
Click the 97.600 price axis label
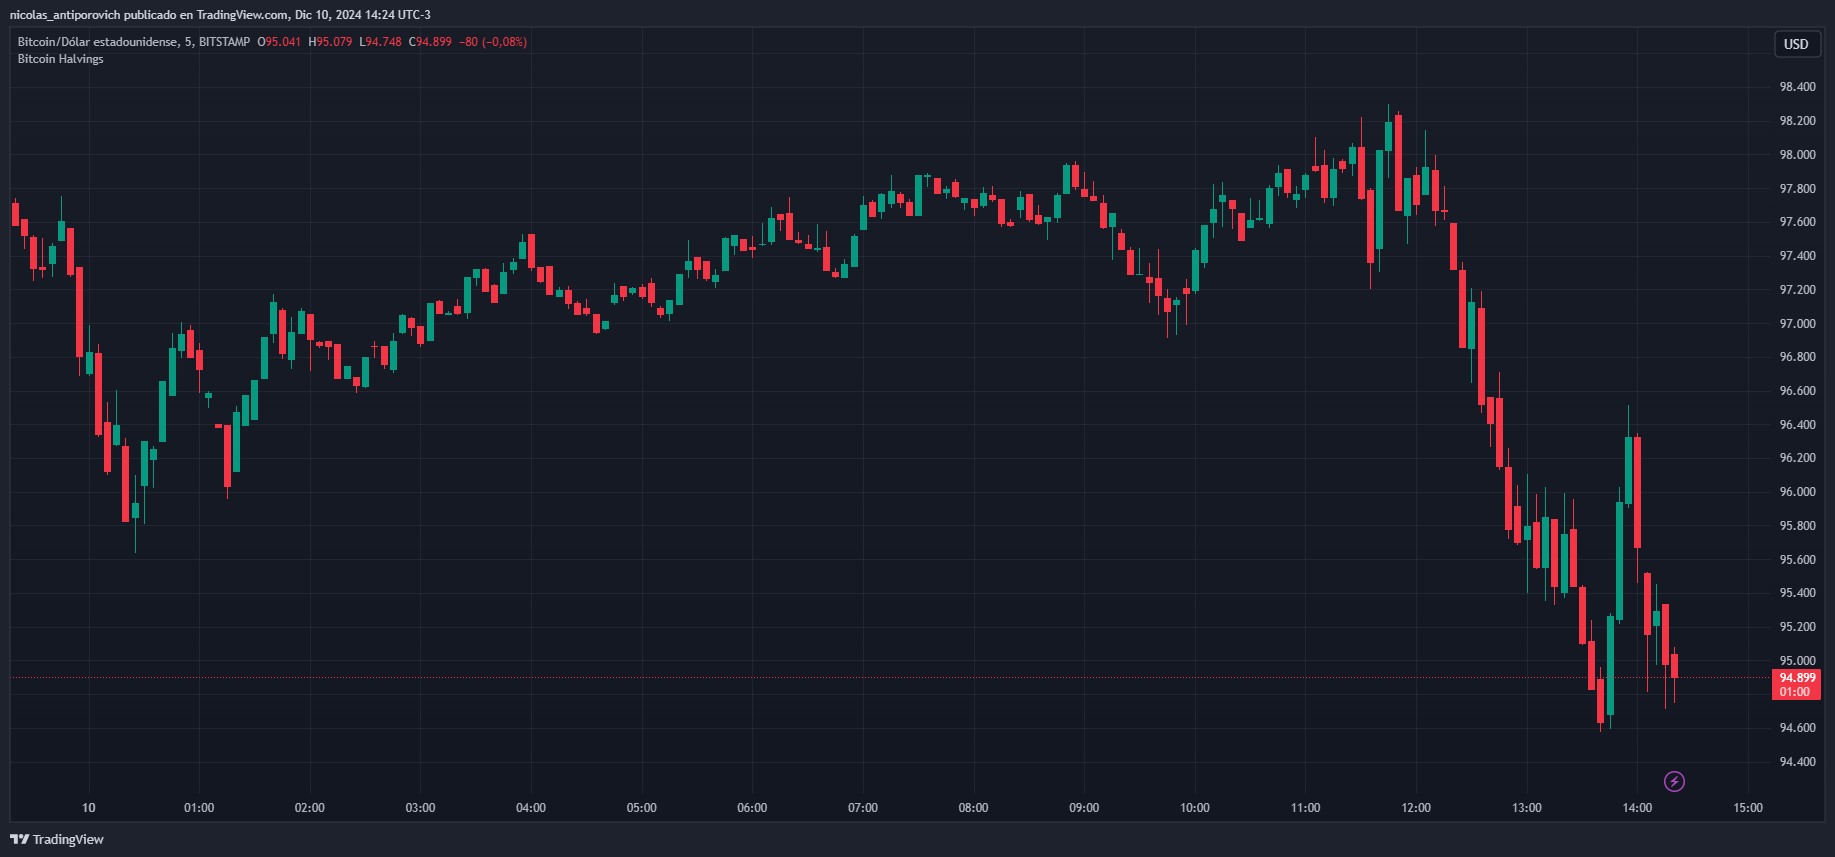tap(1797, 222)
